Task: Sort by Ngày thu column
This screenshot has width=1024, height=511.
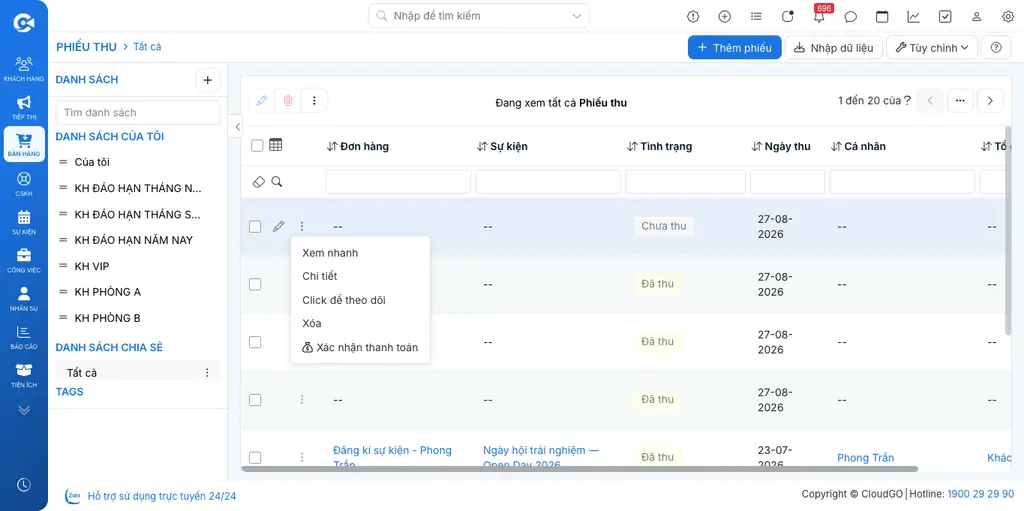Action: pyautogui.click(x=781, y=146)
